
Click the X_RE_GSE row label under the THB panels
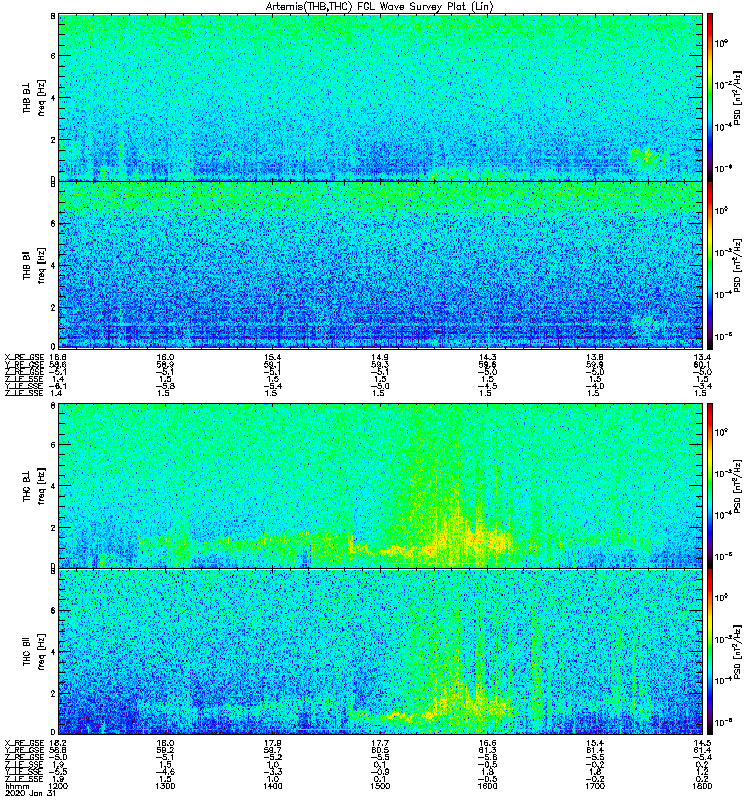[x=24, y=357]
